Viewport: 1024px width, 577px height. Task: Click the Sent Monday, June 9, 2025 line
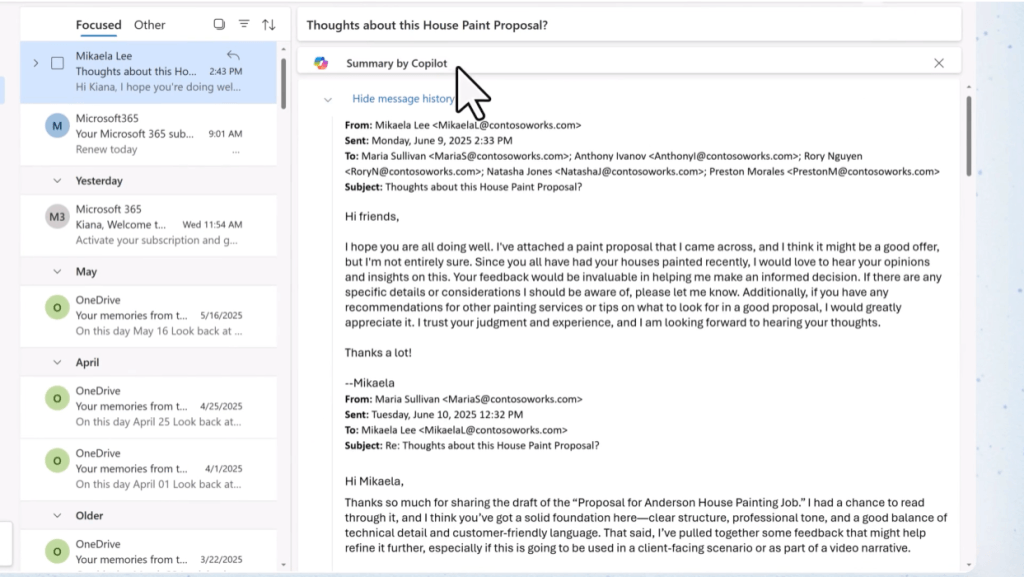point(428,140)
